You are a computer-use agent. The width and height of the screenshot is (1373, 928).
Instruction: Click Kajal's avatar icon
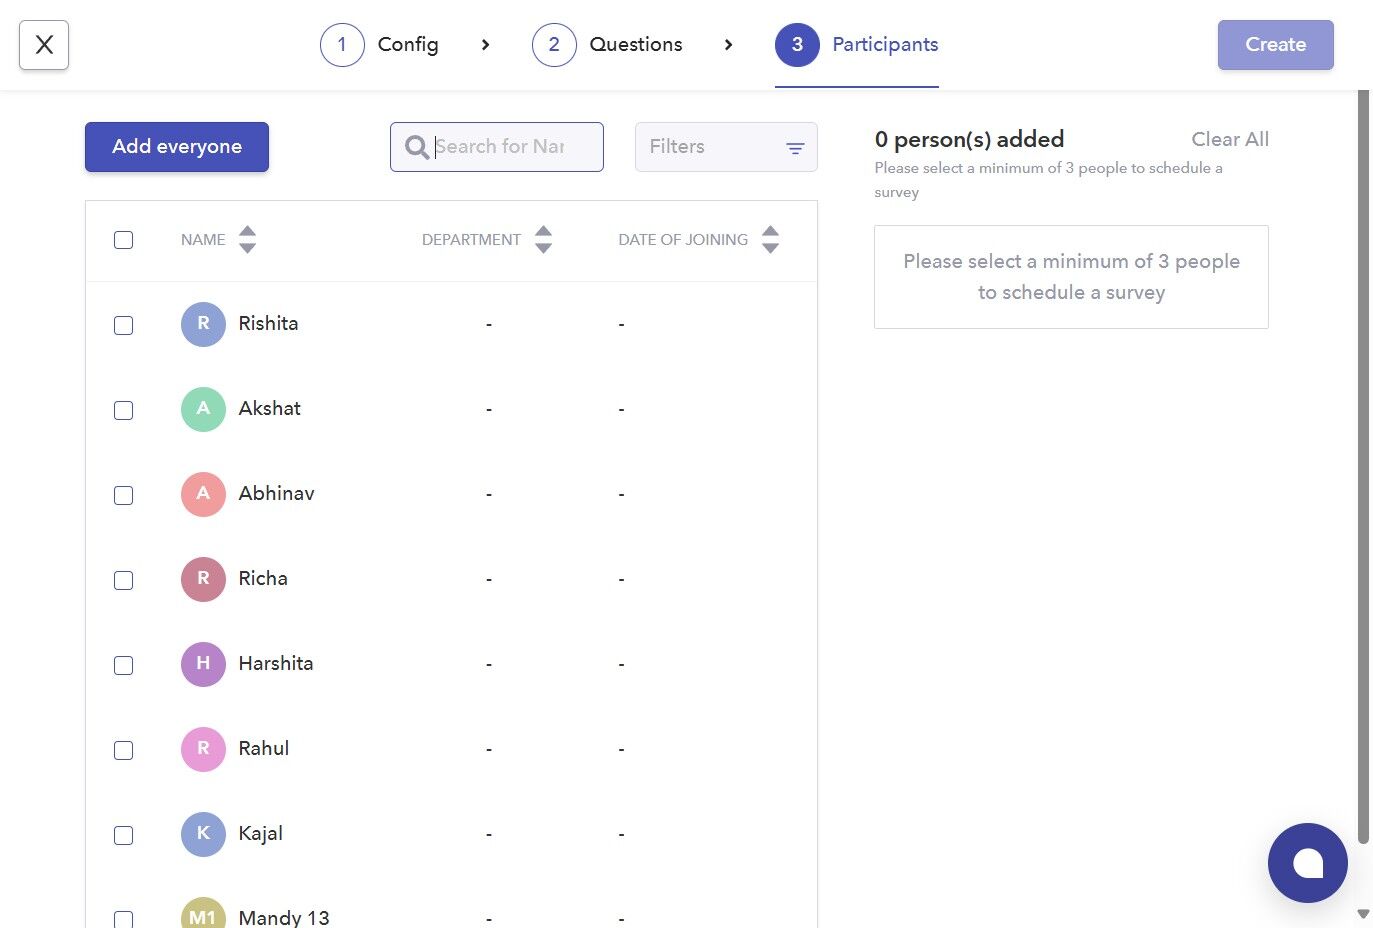[203, 834]
